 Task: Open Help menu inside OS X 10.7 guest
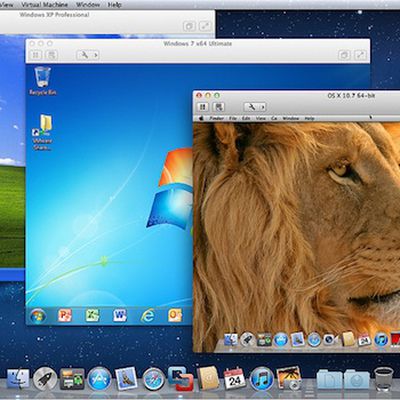309,118
